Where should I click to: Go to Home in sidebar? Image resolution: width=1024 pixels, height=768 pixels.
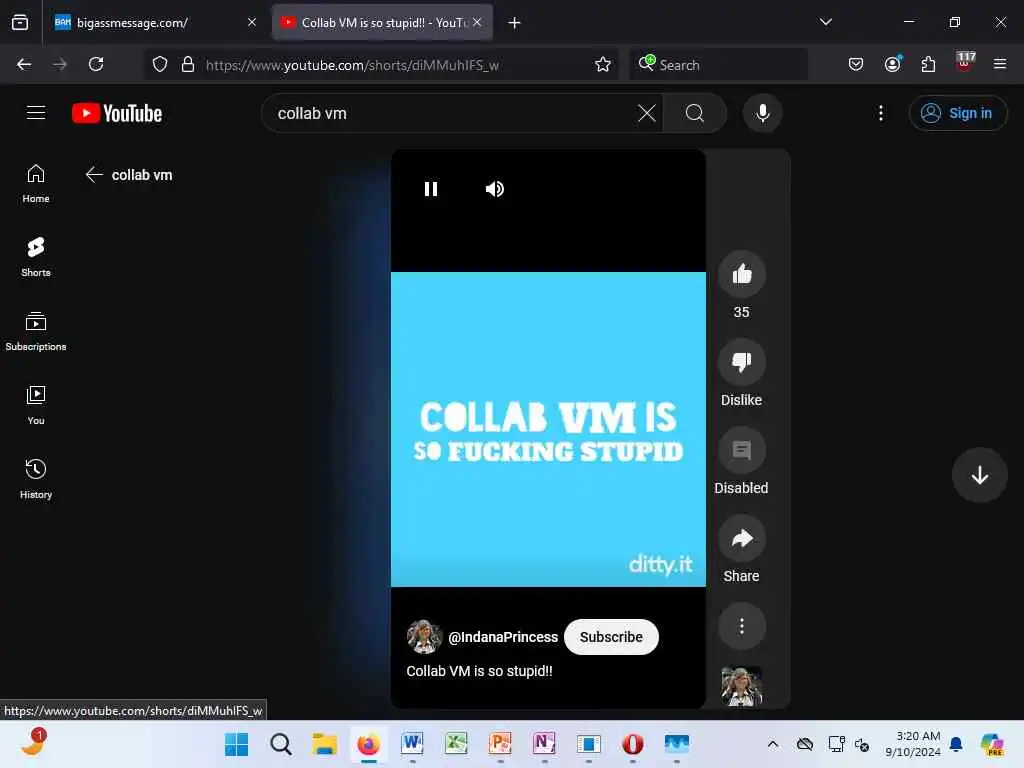36,184
